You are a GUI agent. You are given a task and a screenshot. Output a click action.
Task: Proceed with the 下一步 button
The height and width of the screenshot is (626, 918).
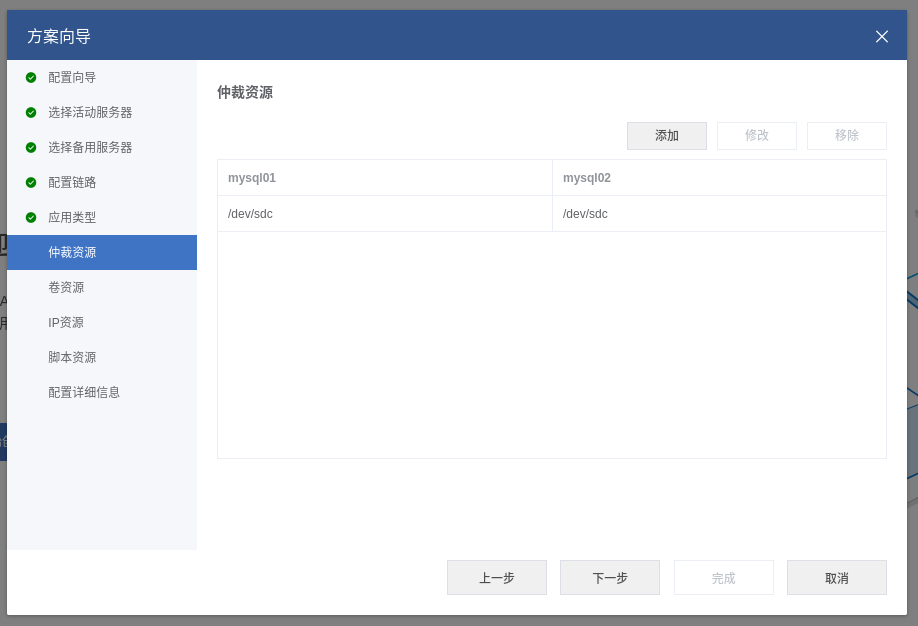tap(609, 577)
